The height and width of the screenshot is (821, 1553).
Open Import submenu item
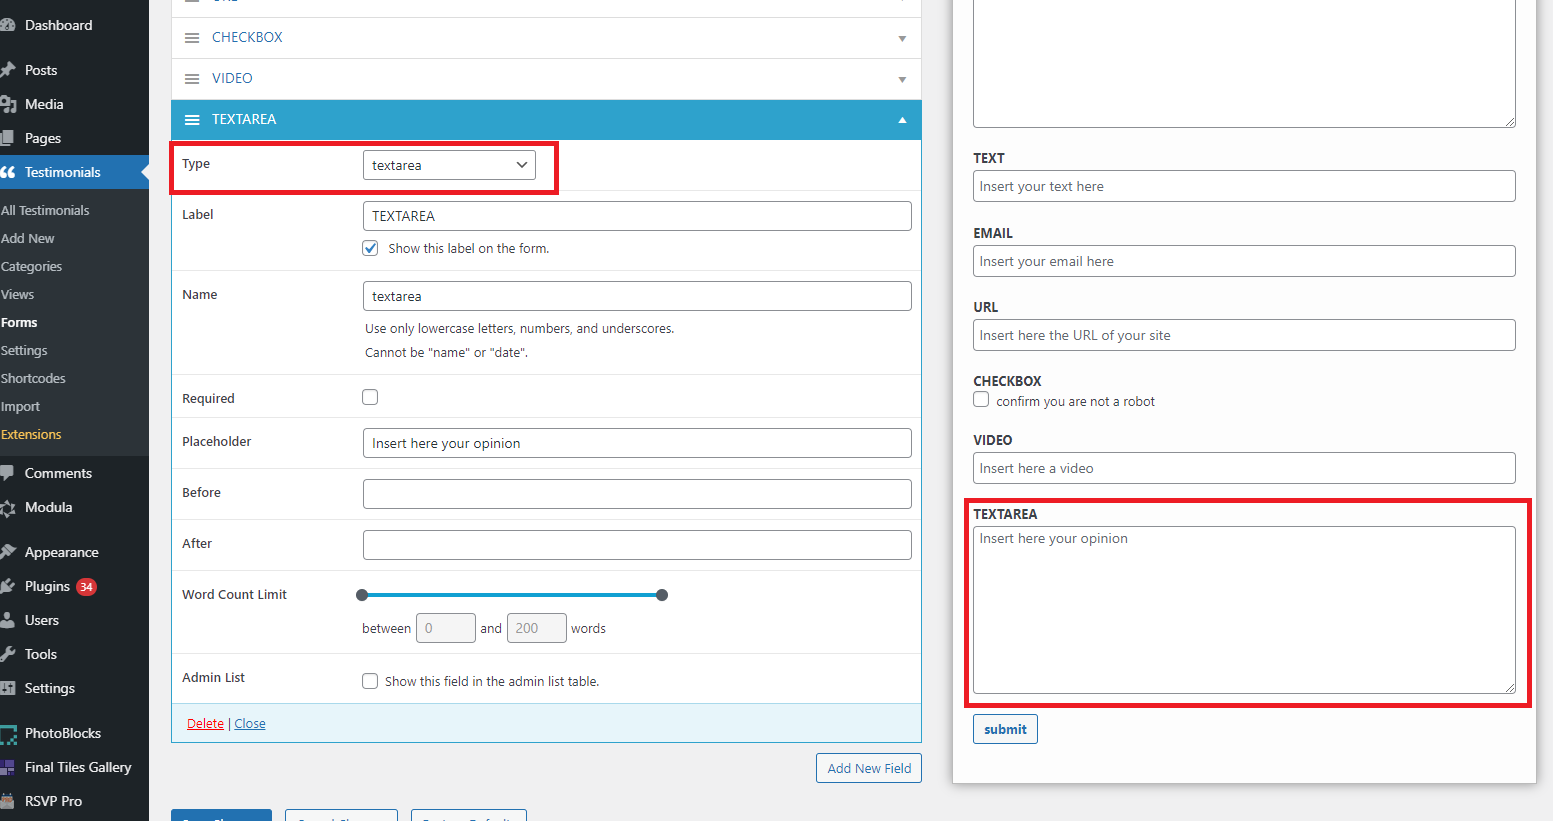21,406
